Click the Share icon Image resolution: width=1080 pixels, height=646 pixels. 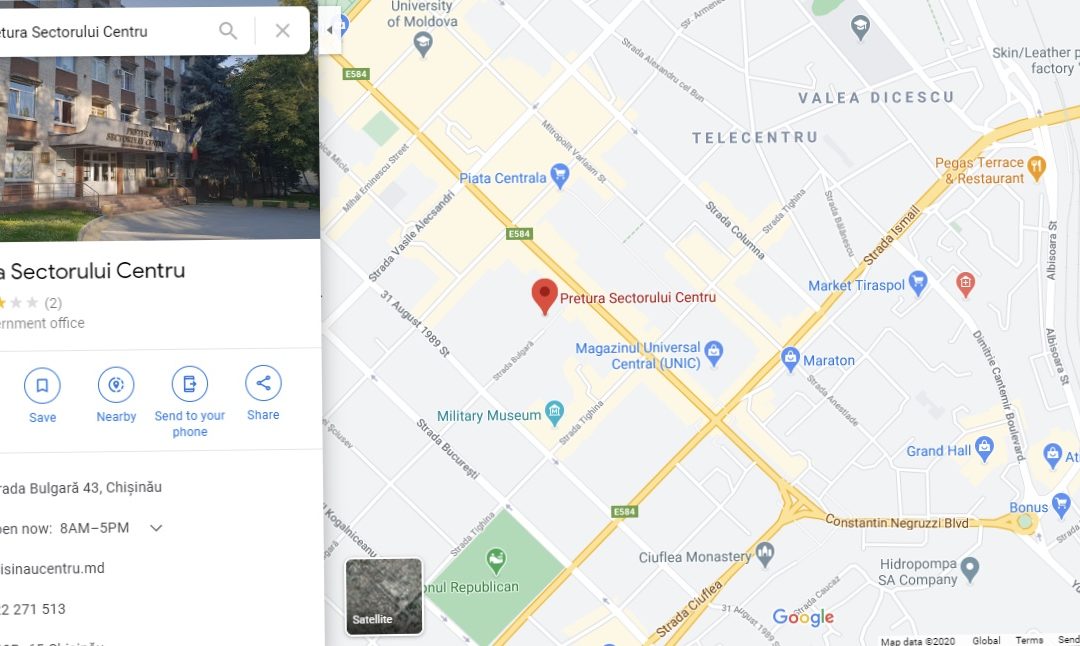(263, 383)
